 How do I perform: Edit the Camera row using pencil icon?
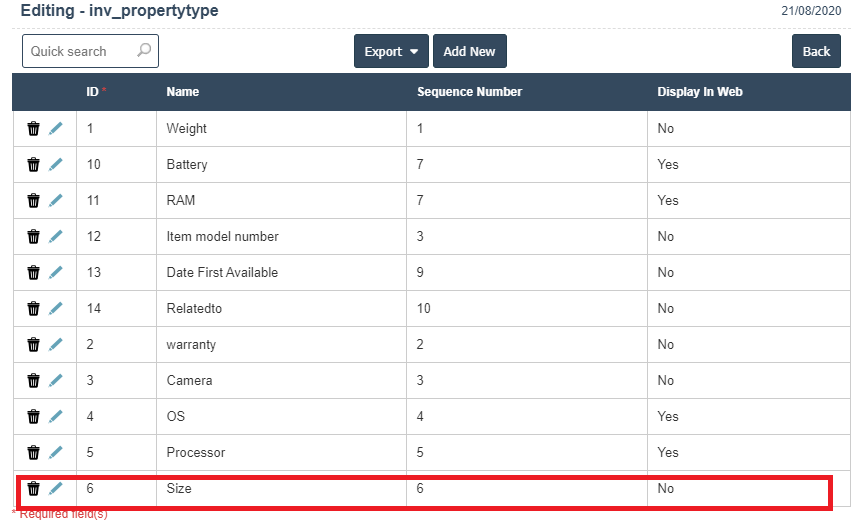[x=56, y=380]
